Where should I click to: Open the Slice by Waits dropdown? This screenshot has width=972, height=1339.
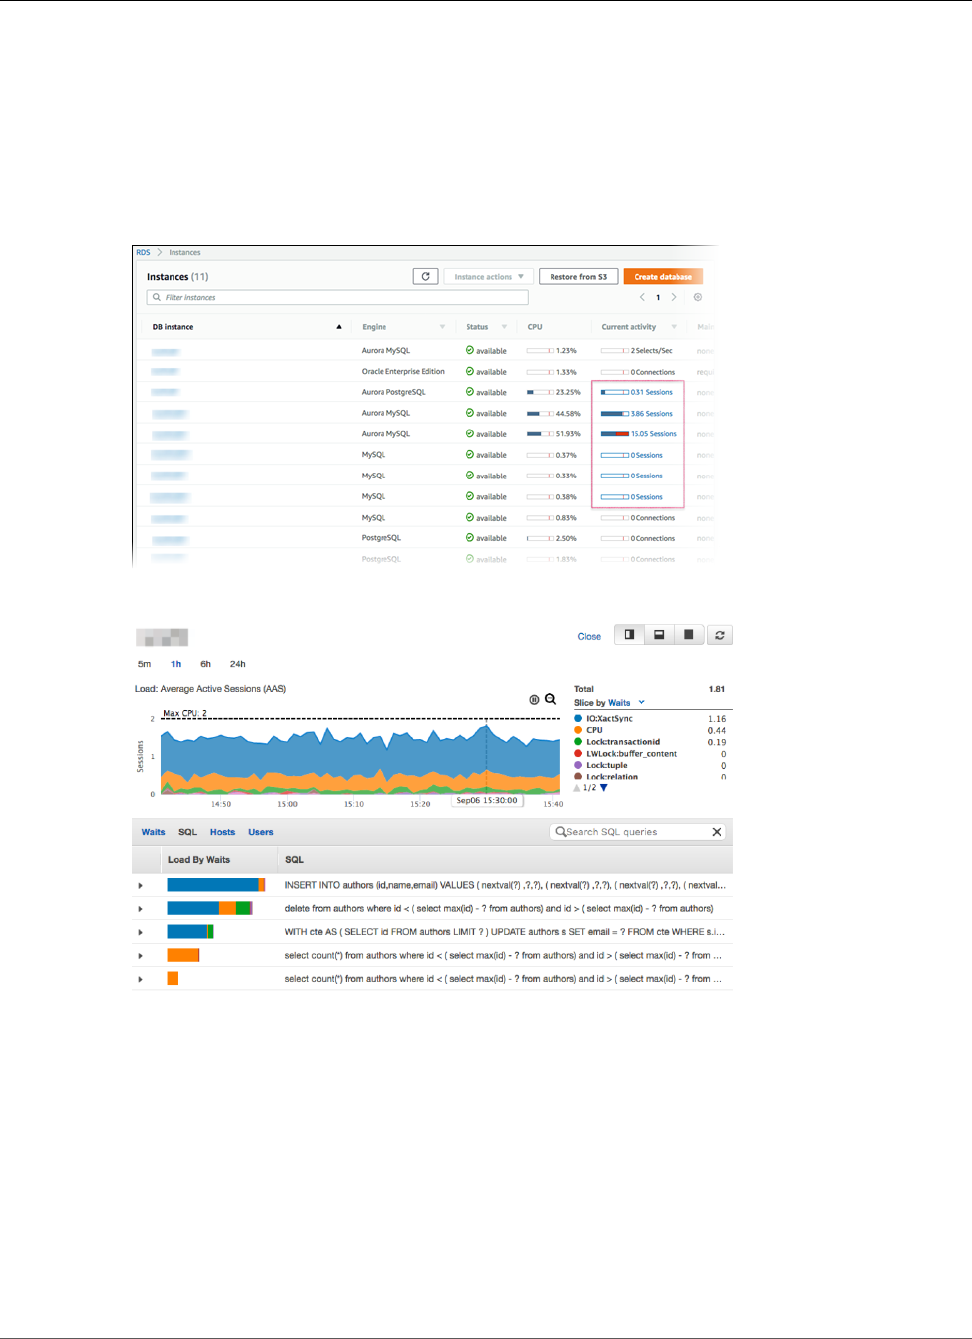tap(610, 703)
